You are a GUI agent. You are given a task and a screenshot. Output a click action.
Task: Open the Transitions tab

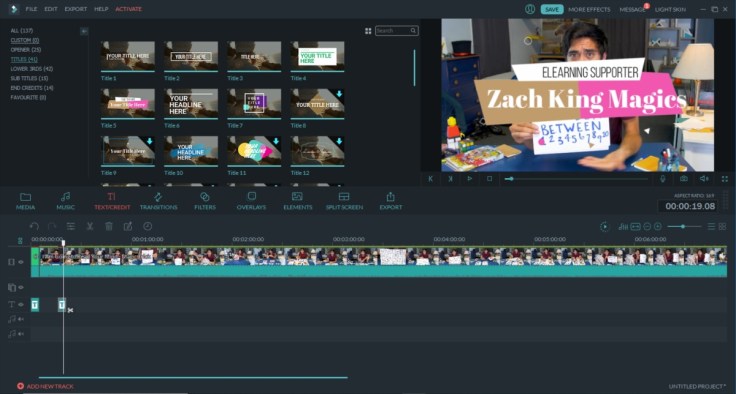coord(158,201)
